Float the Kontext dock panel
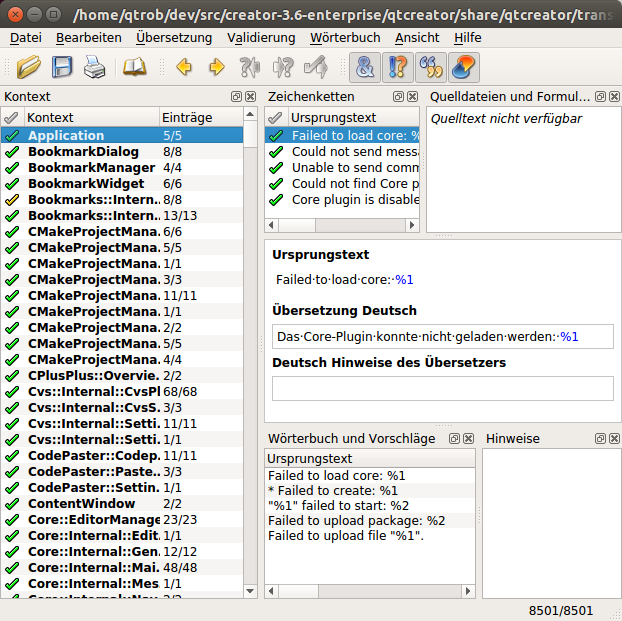 [236, 97]
